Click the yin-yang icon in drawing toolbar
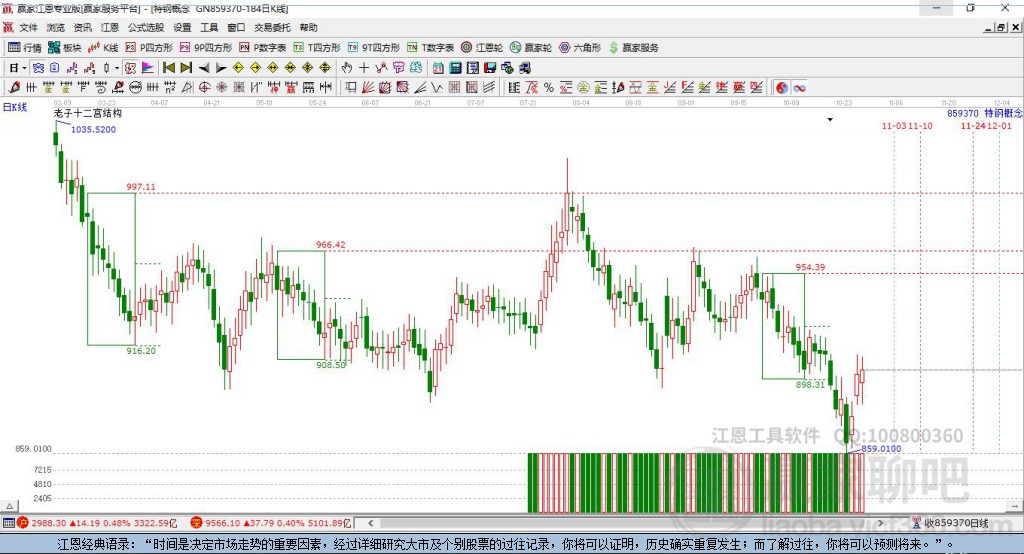1024x554 pixels. (x=781, y=87)
